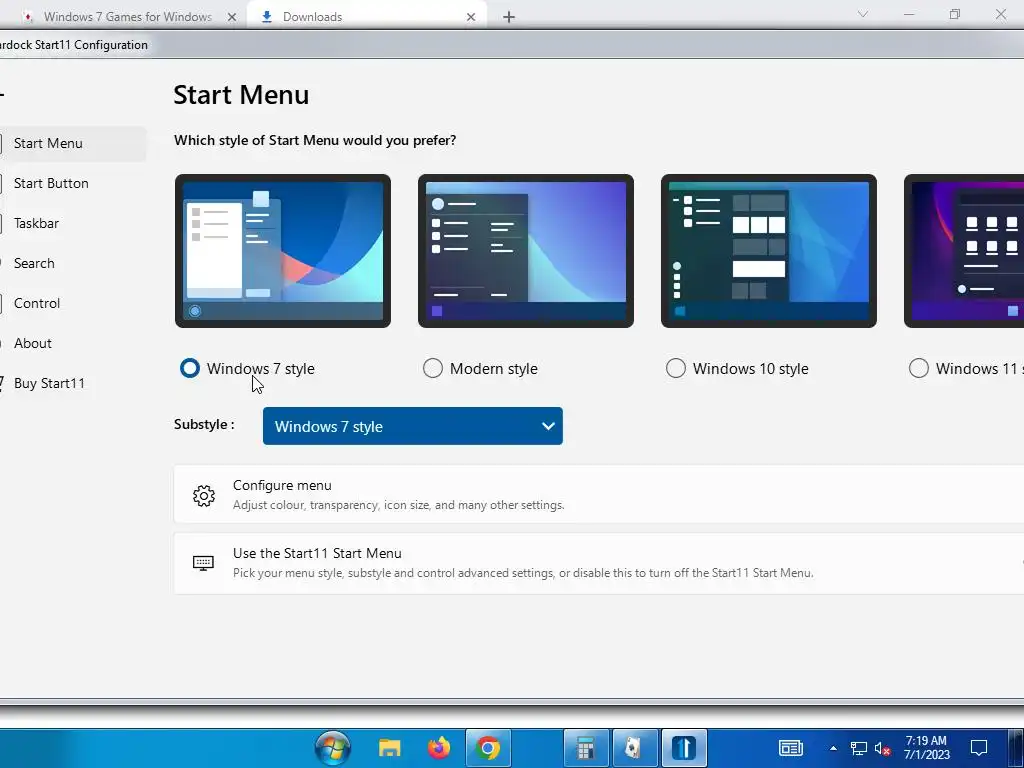Click the news widget tray icon

coord(791,748)
